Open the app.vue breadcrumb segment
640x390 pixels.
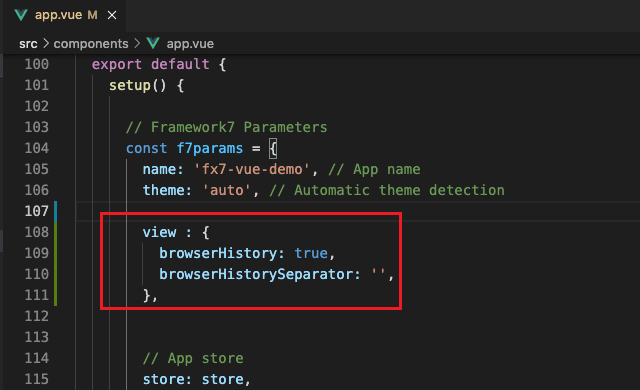tap(190, 44)
